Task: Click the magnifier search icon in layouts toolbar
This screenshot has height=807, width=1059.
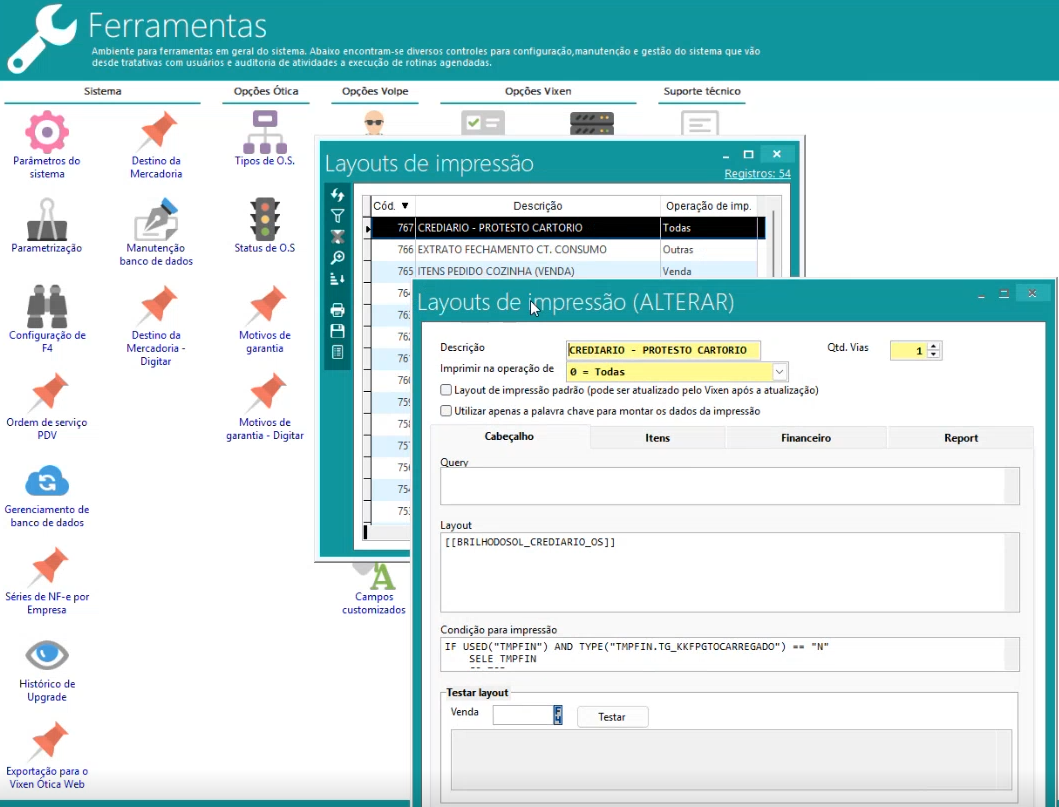Action: [338, 258]
